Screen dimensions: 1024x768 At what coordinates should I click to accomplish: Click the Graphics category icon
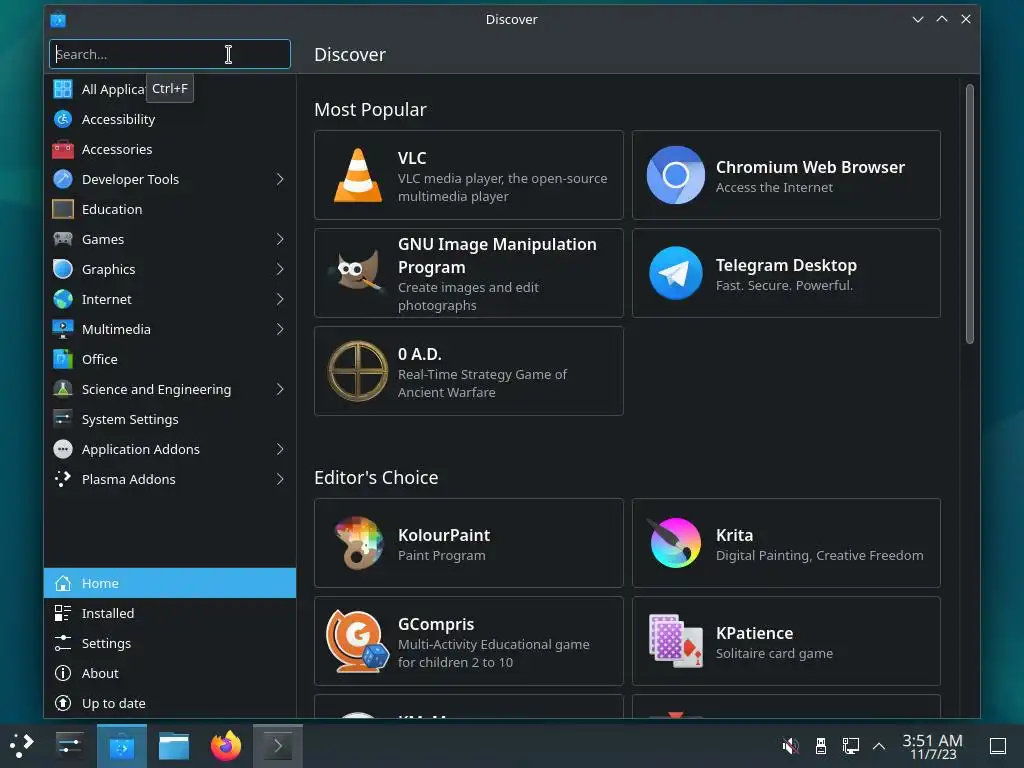[63, 269]
